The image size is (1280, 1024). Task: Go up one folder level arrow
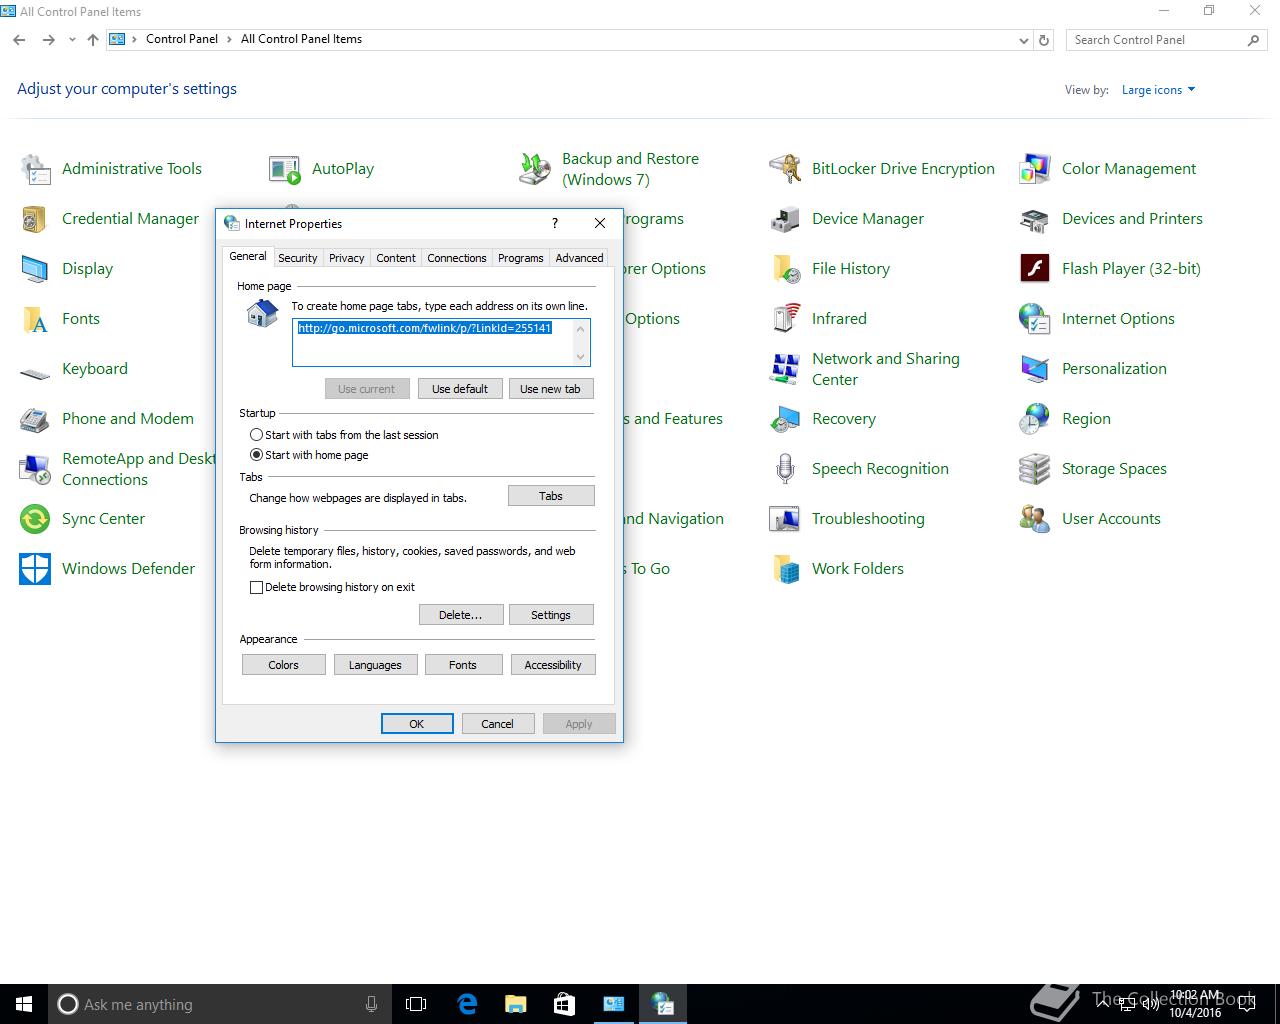point(93,40)
